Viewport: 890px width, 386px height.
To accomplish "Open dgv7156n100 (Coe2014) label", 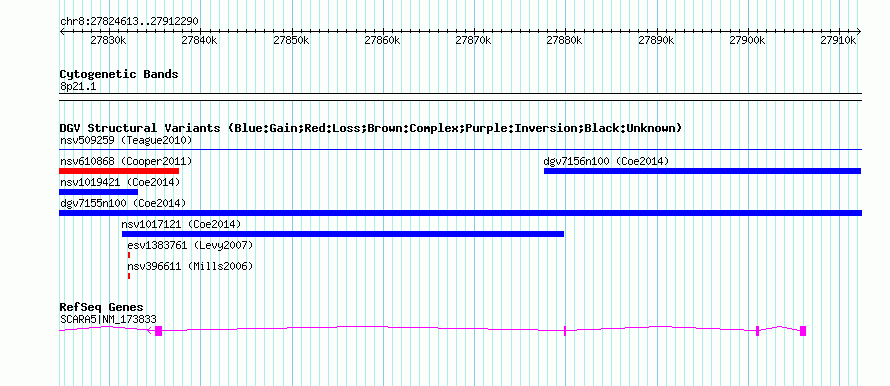I will click(x=606, y=161).
